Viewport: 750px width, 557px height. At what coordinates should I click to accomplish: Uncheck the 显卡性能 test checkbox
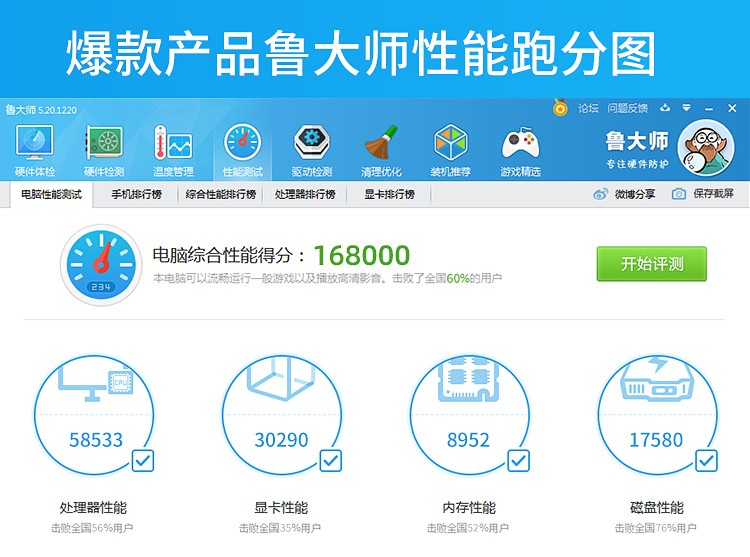[x=331, y=461]
